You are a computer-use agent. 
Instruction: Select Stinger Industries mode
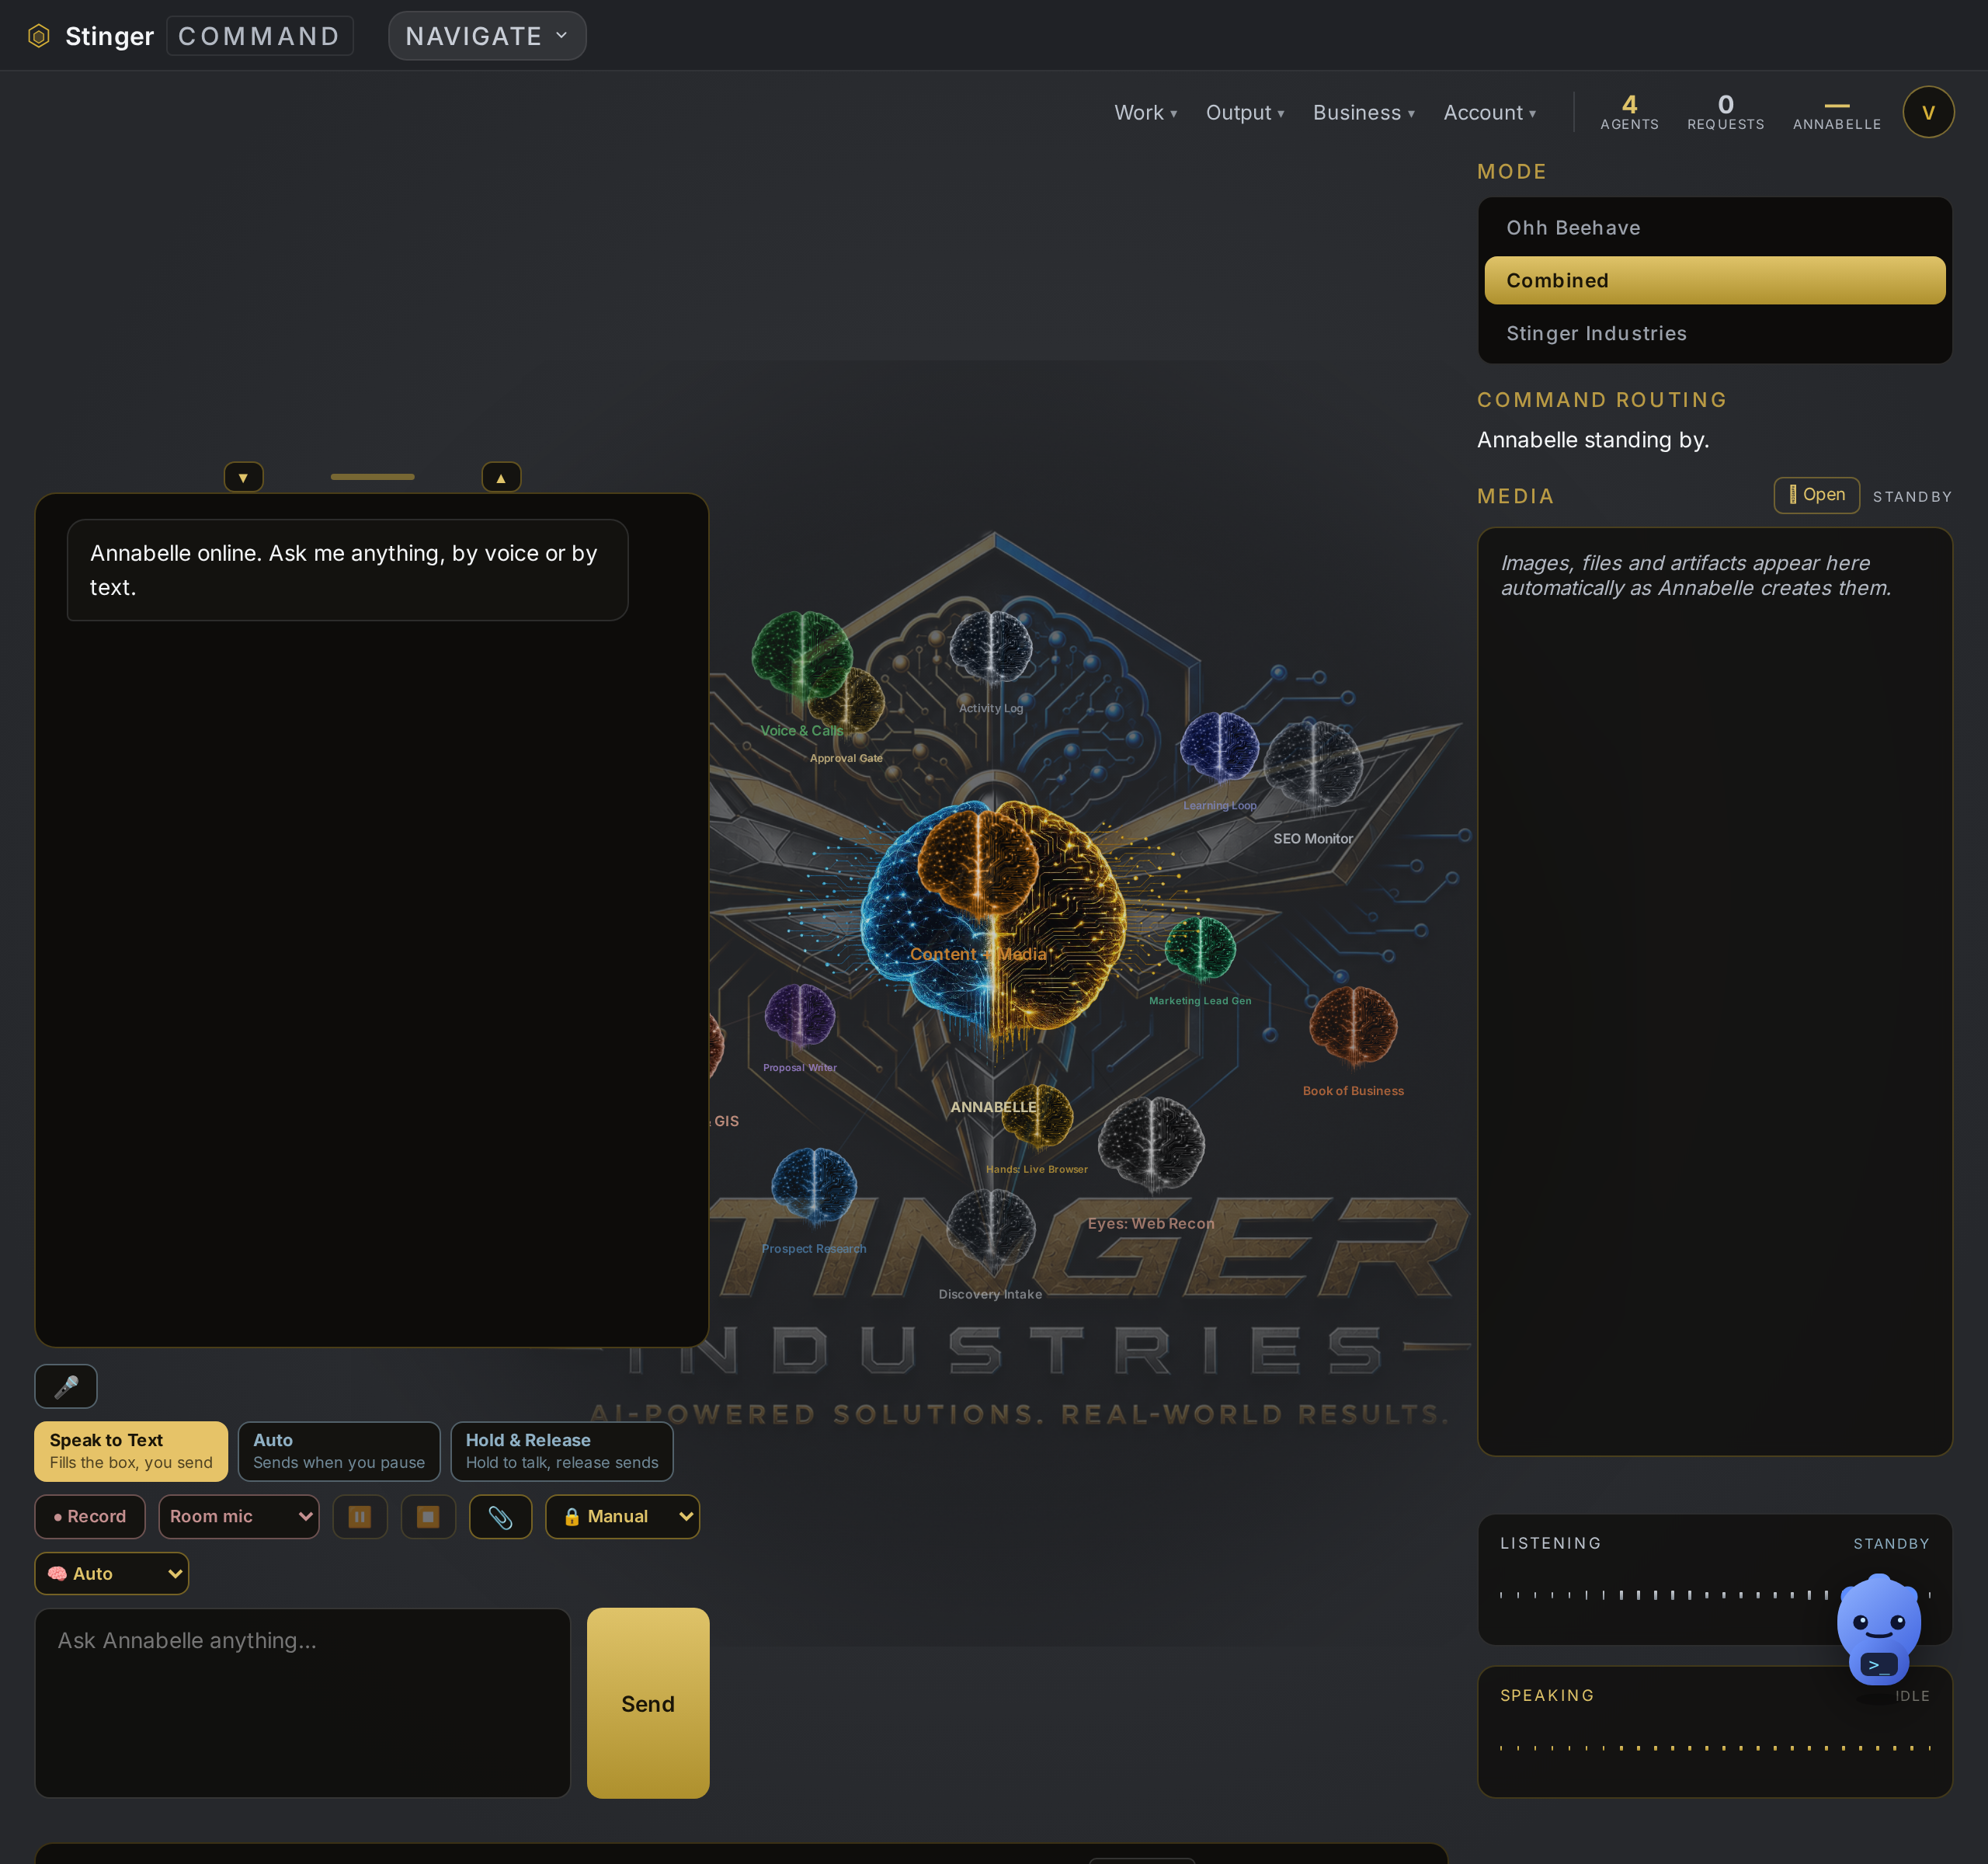point(1714,334)
